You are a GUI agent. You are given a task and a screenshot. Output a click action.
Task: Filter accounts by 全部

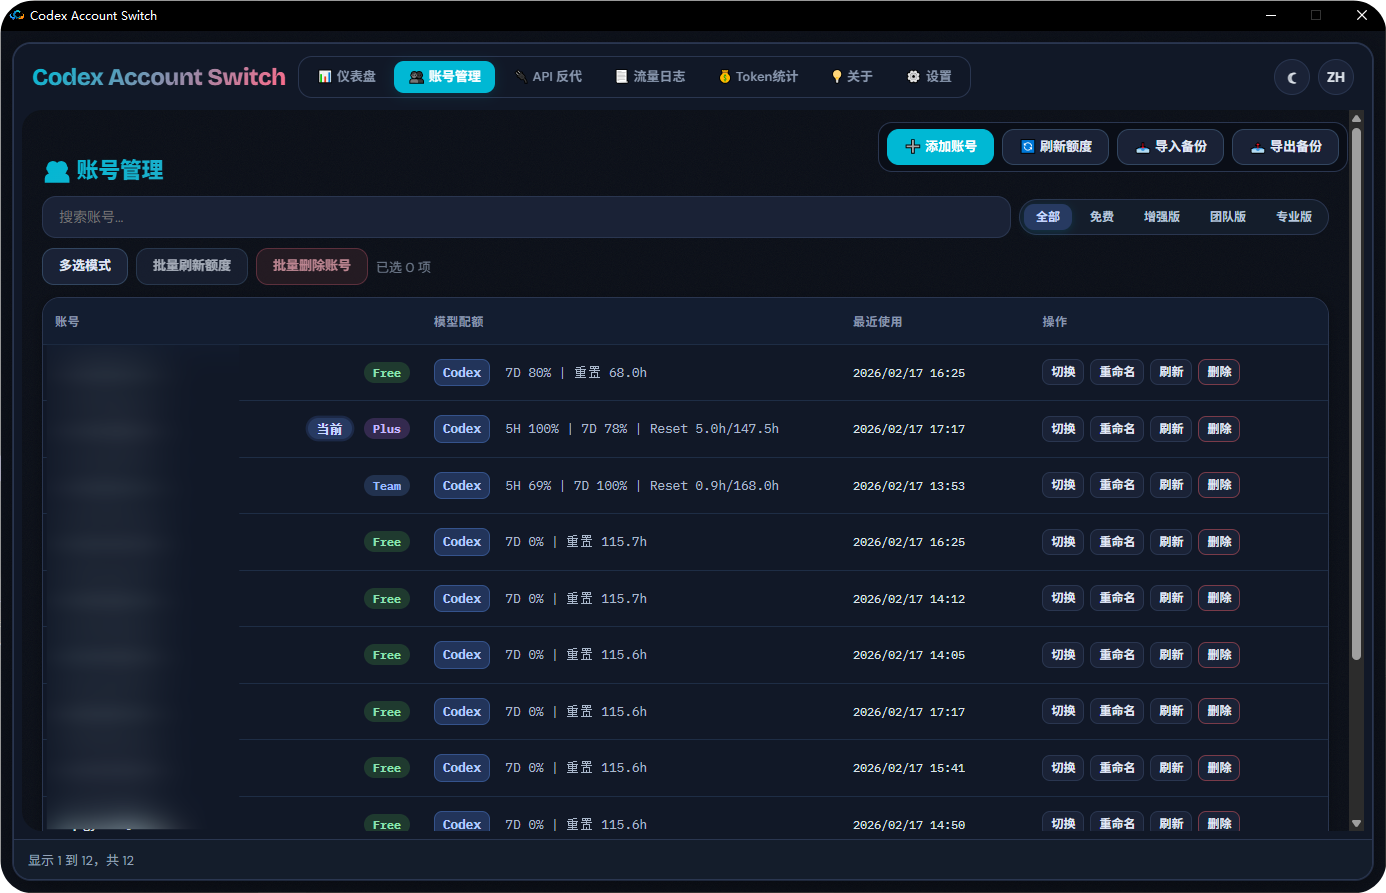click(1048, 217)
